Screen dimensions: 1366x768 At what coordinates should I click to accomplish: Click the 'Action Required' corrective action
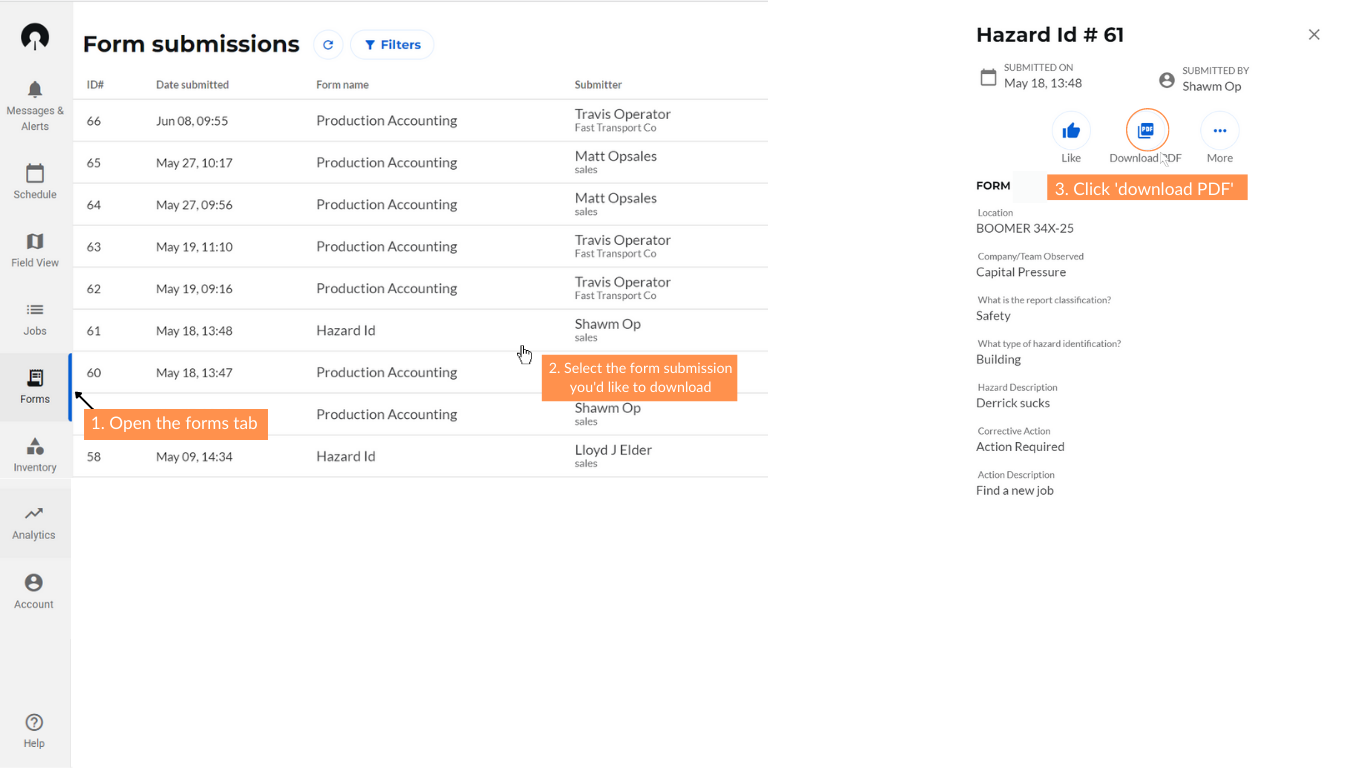1020,447
